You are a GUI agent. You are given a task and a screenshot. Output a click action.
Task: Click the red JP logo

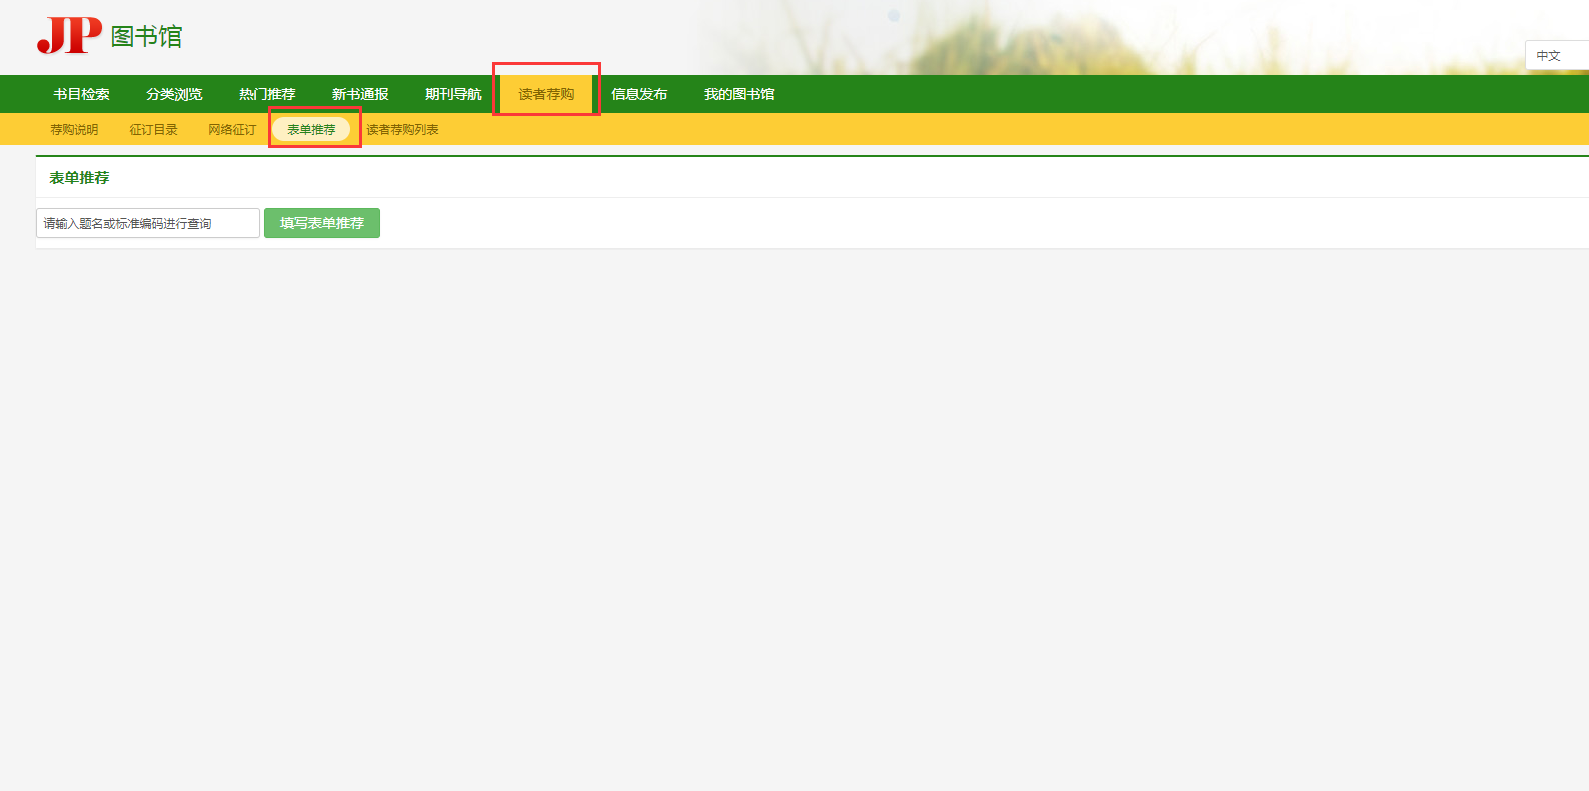point(69,36)
